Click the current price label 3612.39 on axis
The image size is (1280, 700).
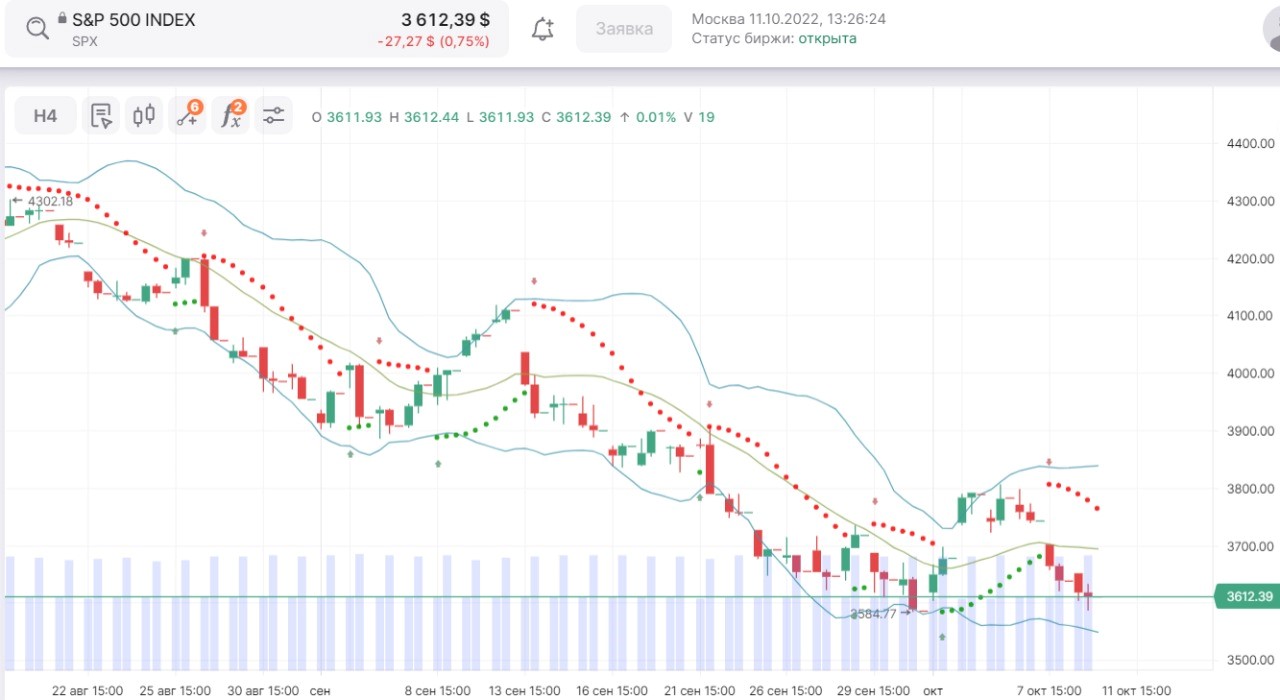point(1248,597)
